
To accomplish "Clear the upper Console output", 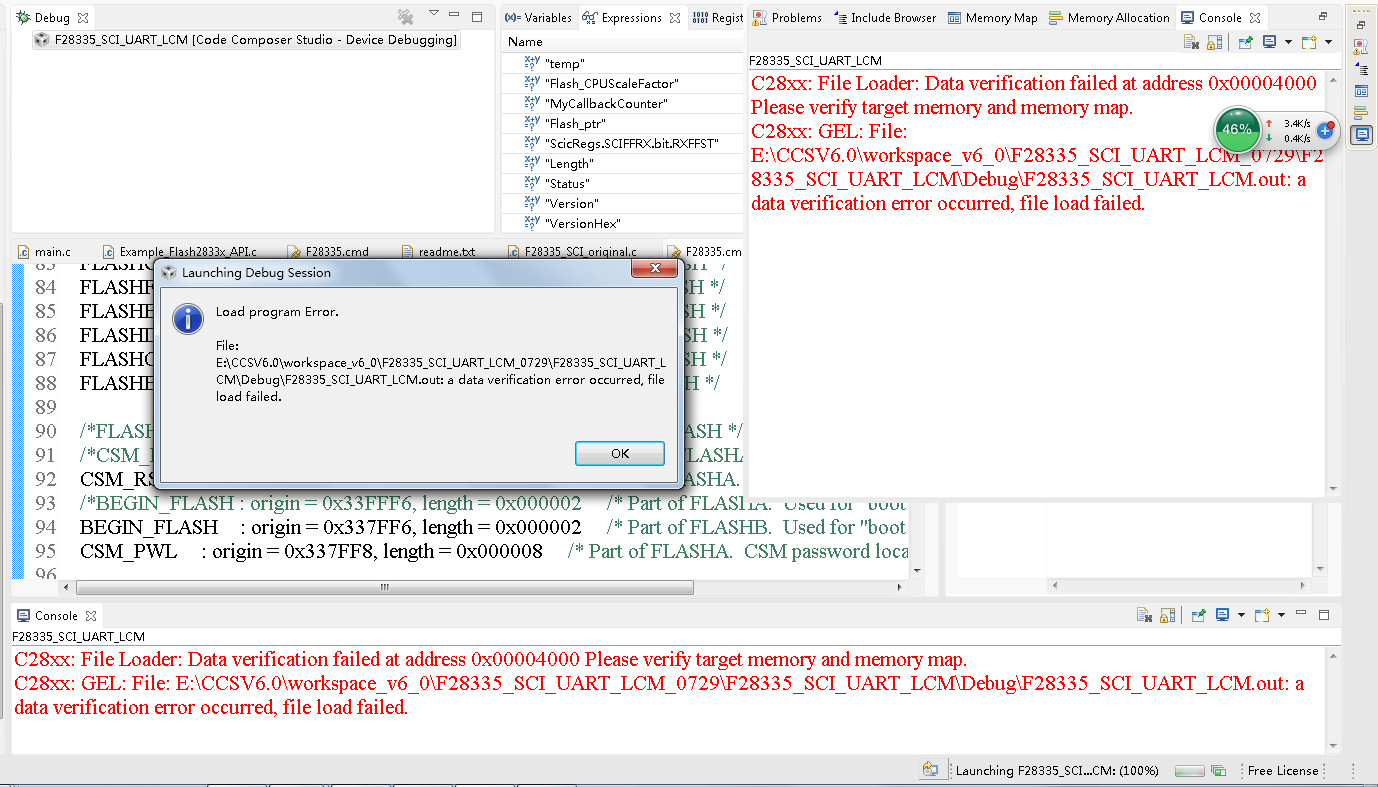I will tap(1191, 42).
